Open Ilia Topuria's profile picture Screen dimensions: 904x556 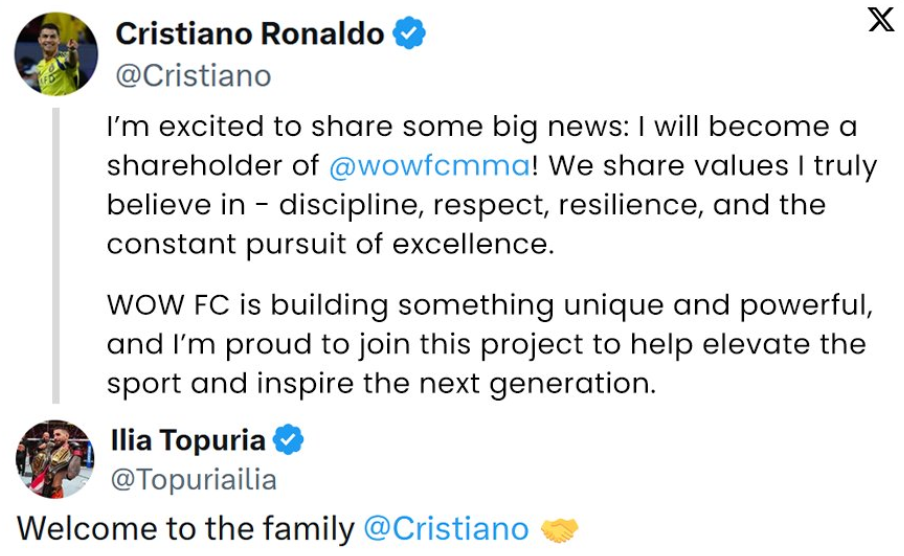click(x=55, y=459)
